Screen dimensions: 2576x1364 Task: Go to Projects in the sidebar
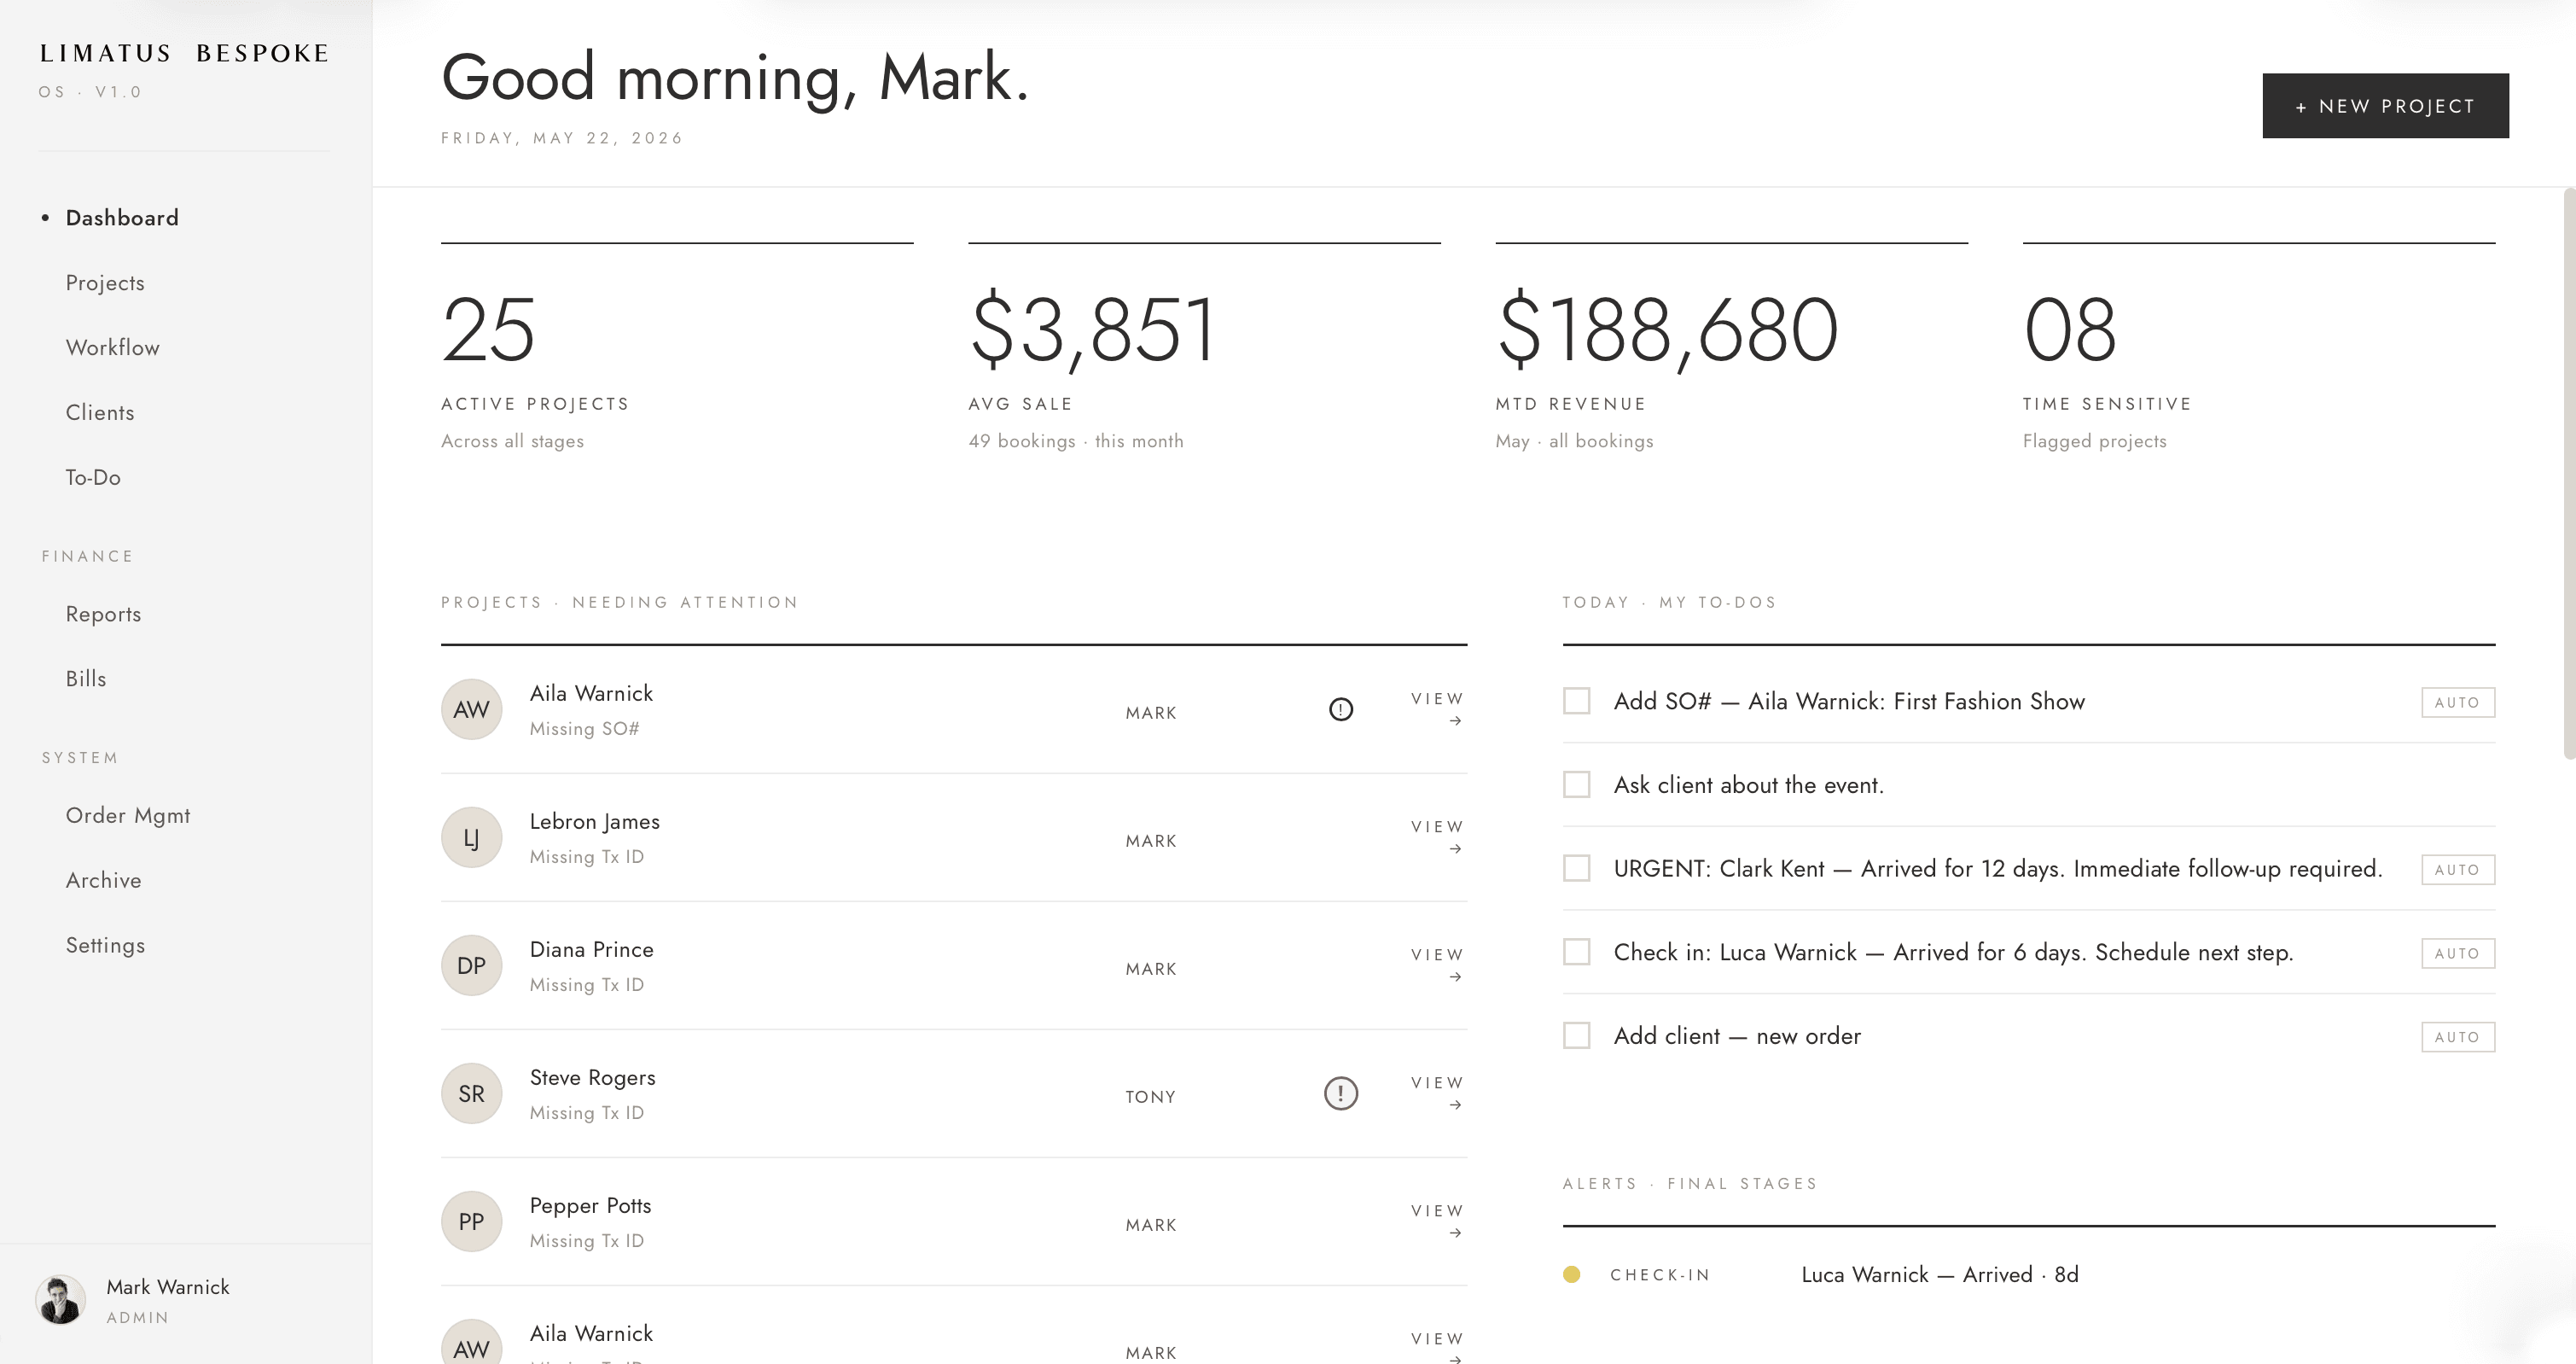tap(105, 283)
